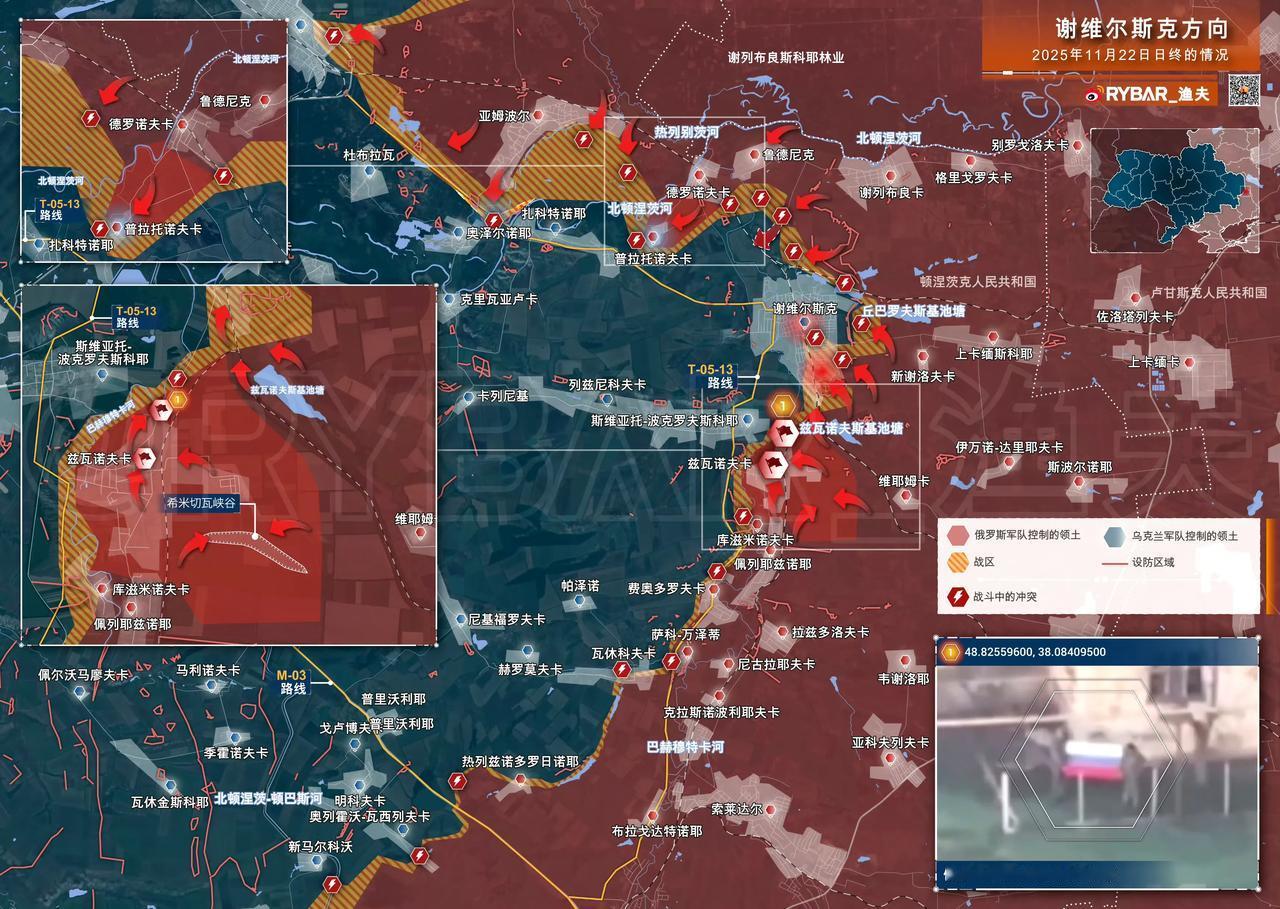Click the clash marker at 奥泽尔诺耶
The height and width of the screenshot is (909, 1280).
(493, 220)
